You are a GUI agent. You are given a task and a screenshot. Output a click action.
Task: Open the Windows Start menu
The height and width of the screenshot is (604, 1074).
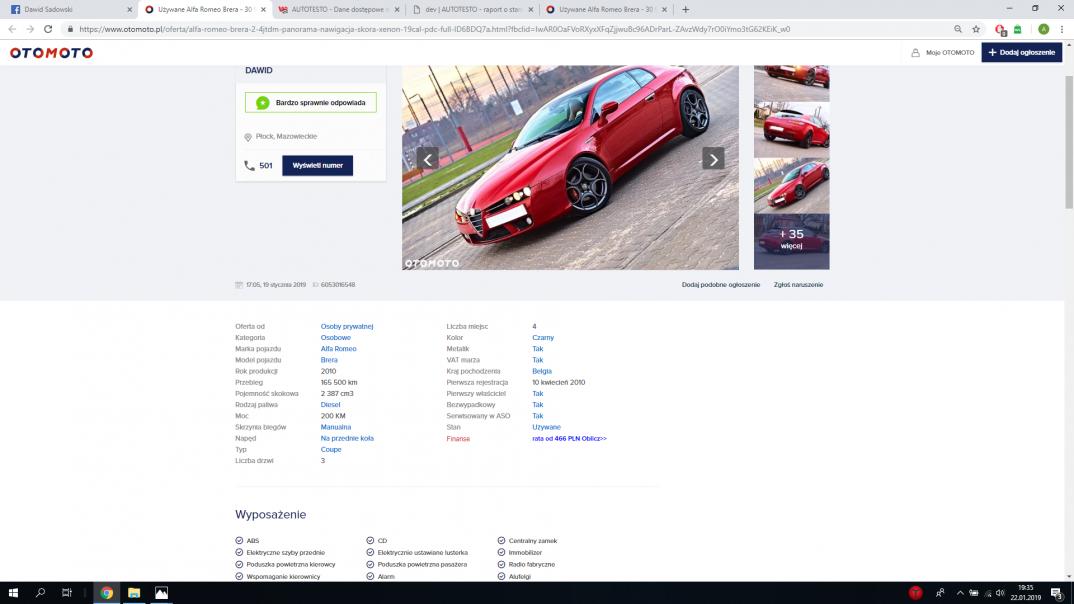pos(13,593)
